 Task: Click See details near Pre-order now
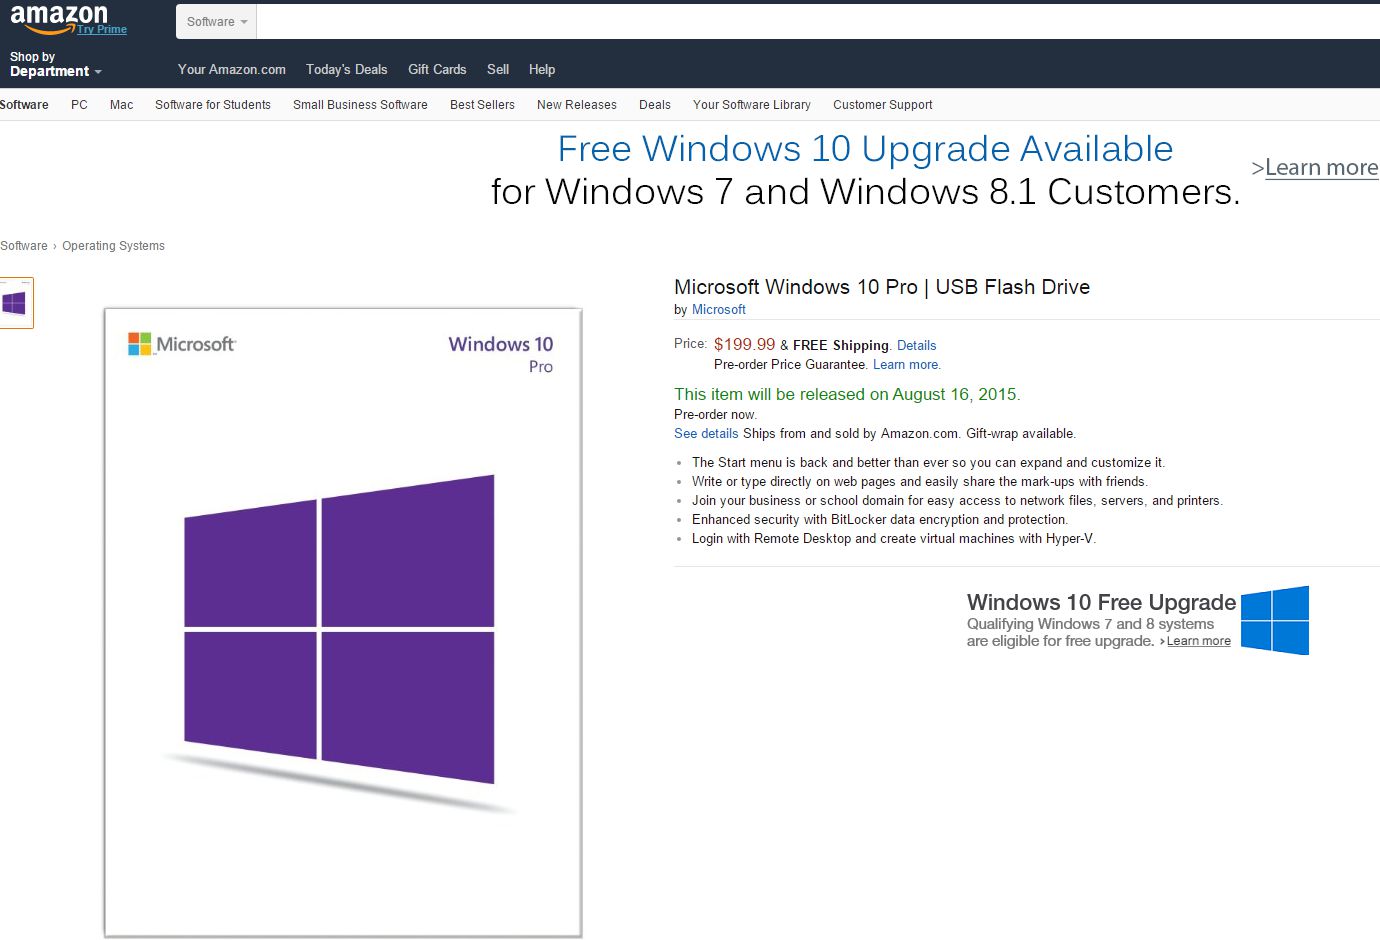coord(706,433)
